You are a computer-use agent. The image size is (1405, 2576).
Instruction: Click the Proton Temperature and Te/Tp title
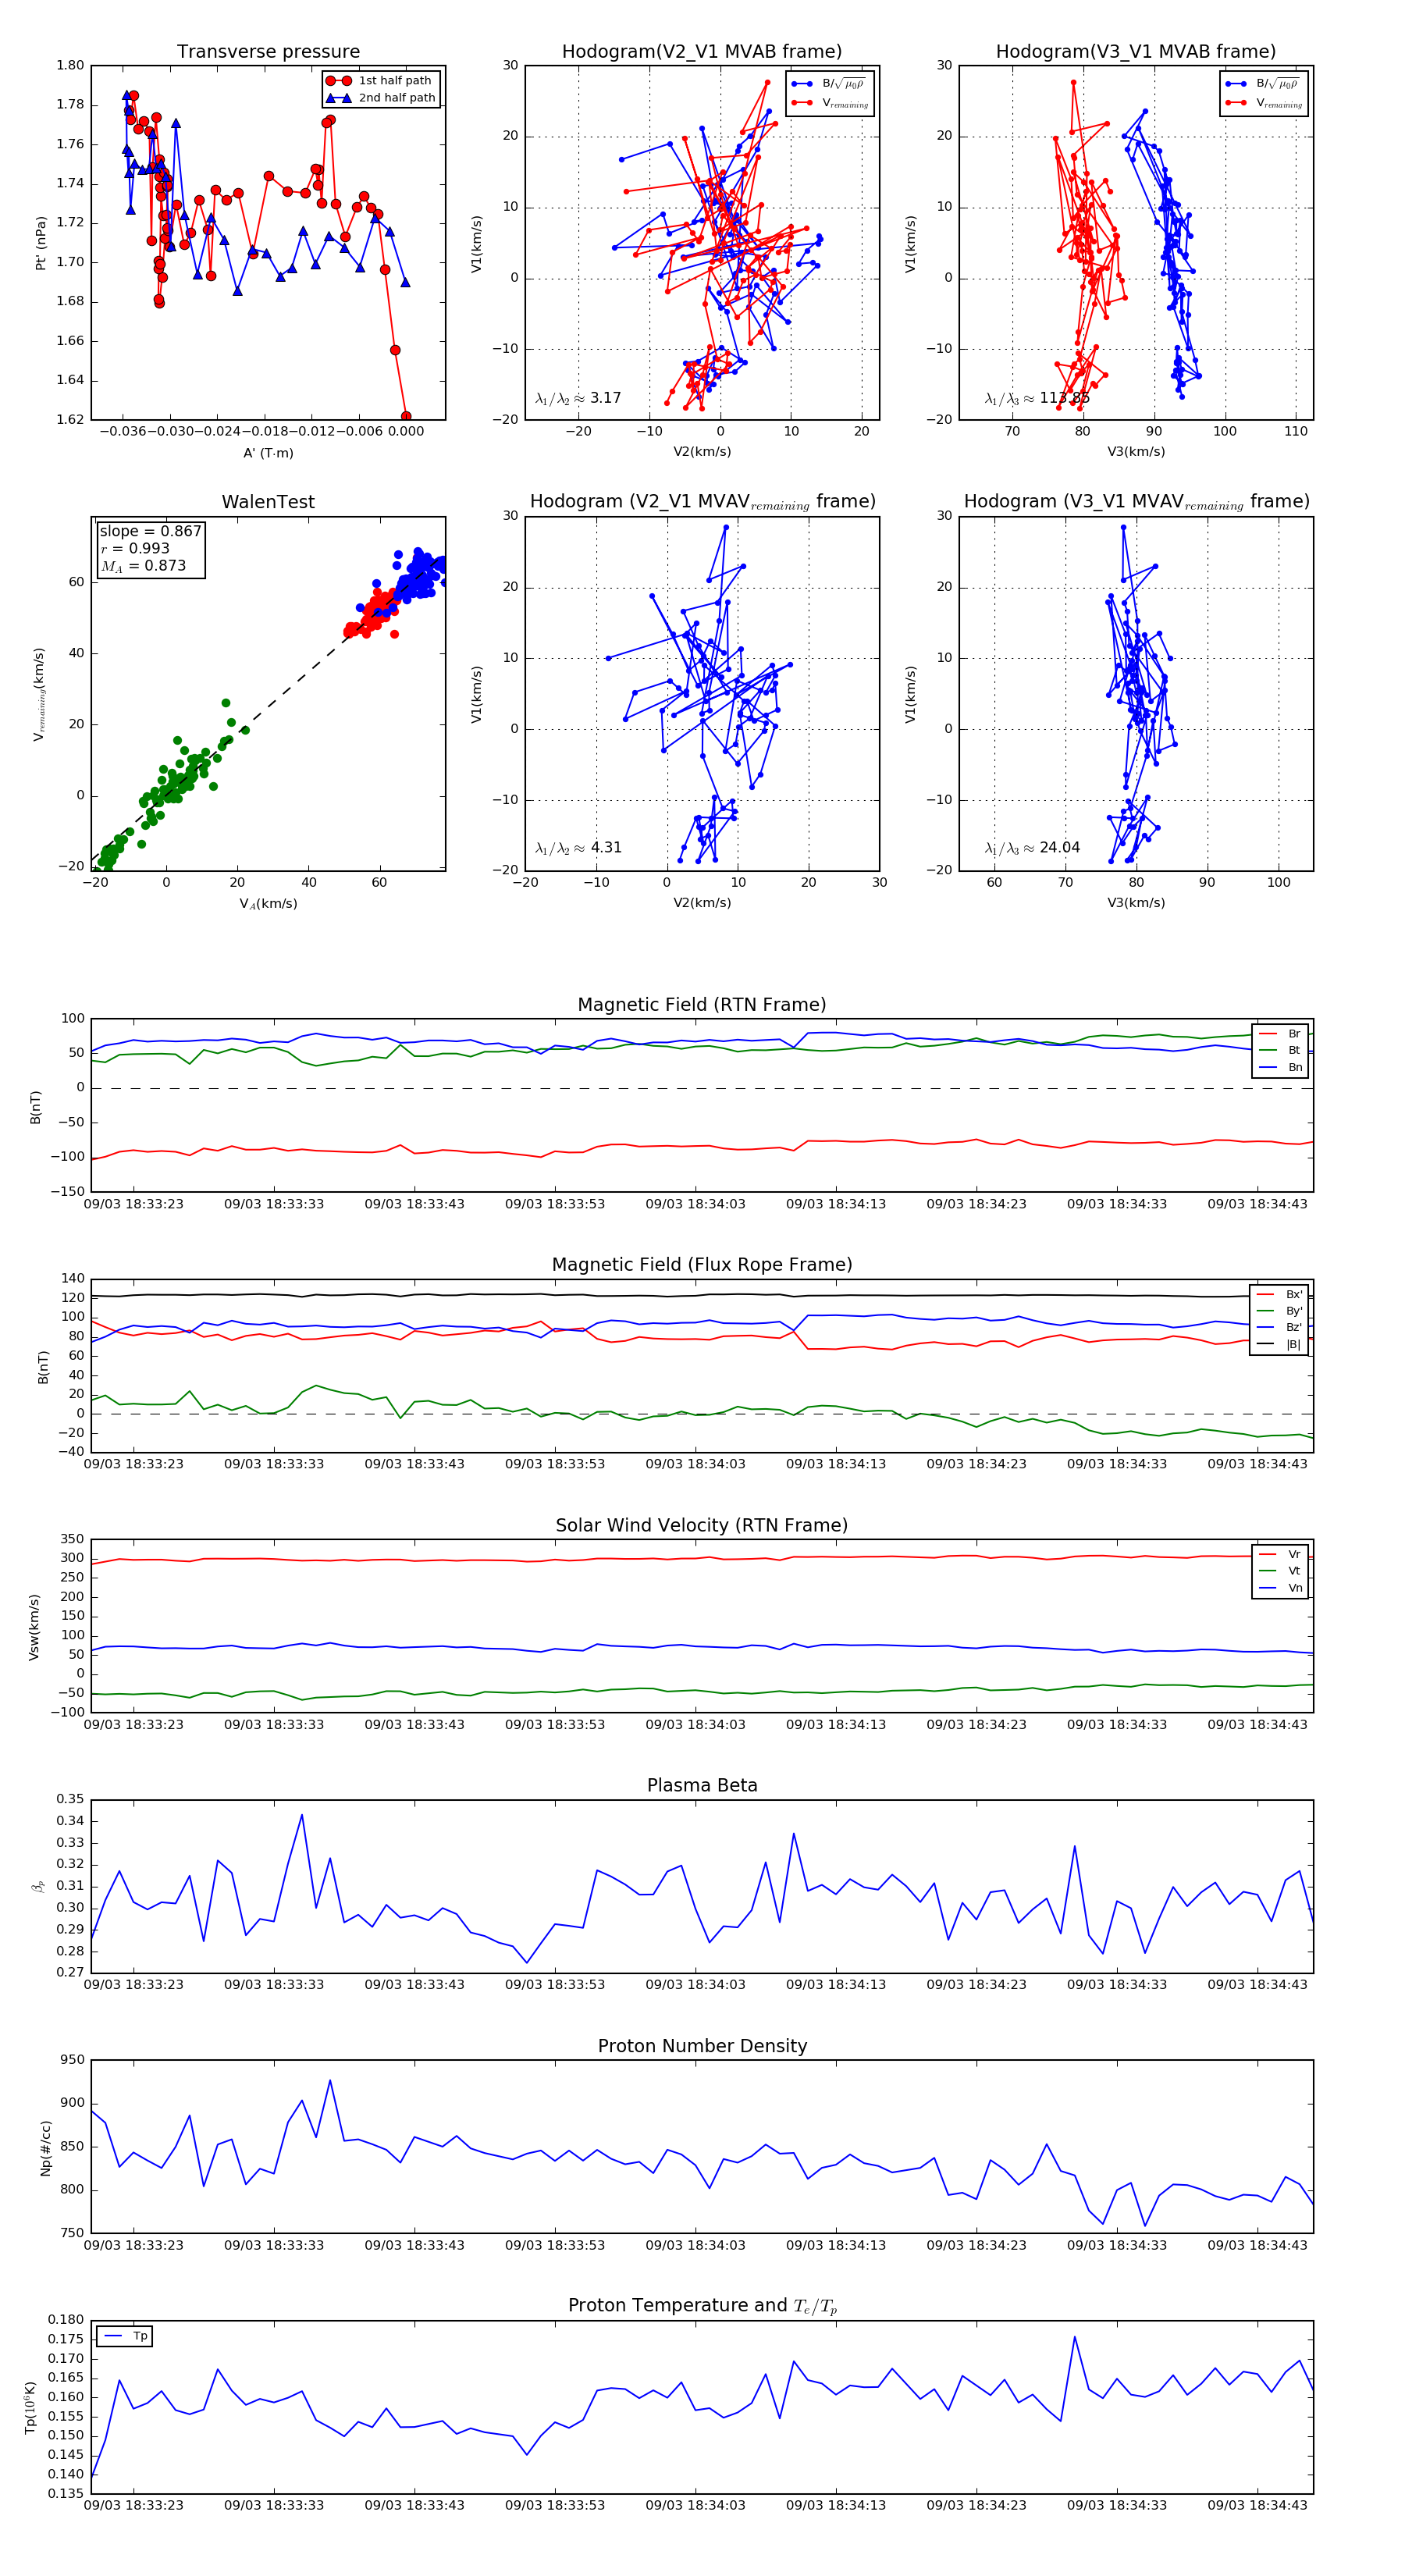coord(702,2306)
